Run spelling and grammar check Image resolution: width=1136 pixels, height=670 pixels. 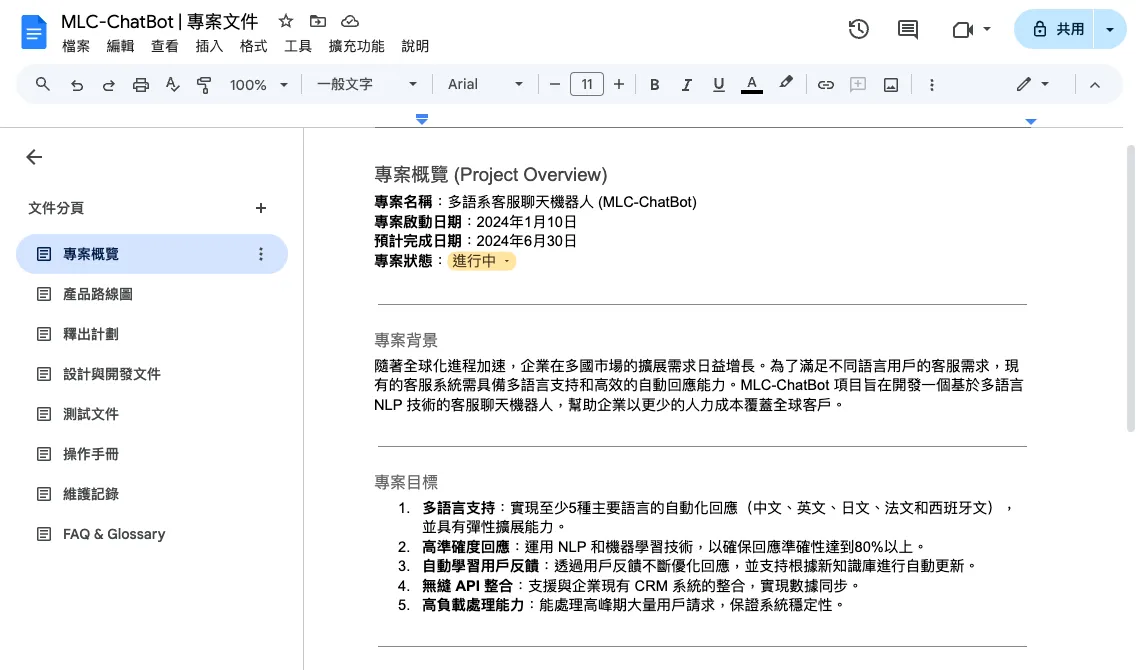pos(172,85)
